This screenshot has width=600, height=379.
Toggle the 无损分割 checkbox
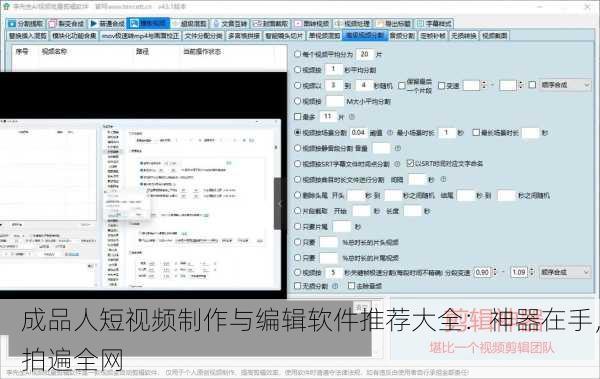pyautogui.click(x=297, y=286)
